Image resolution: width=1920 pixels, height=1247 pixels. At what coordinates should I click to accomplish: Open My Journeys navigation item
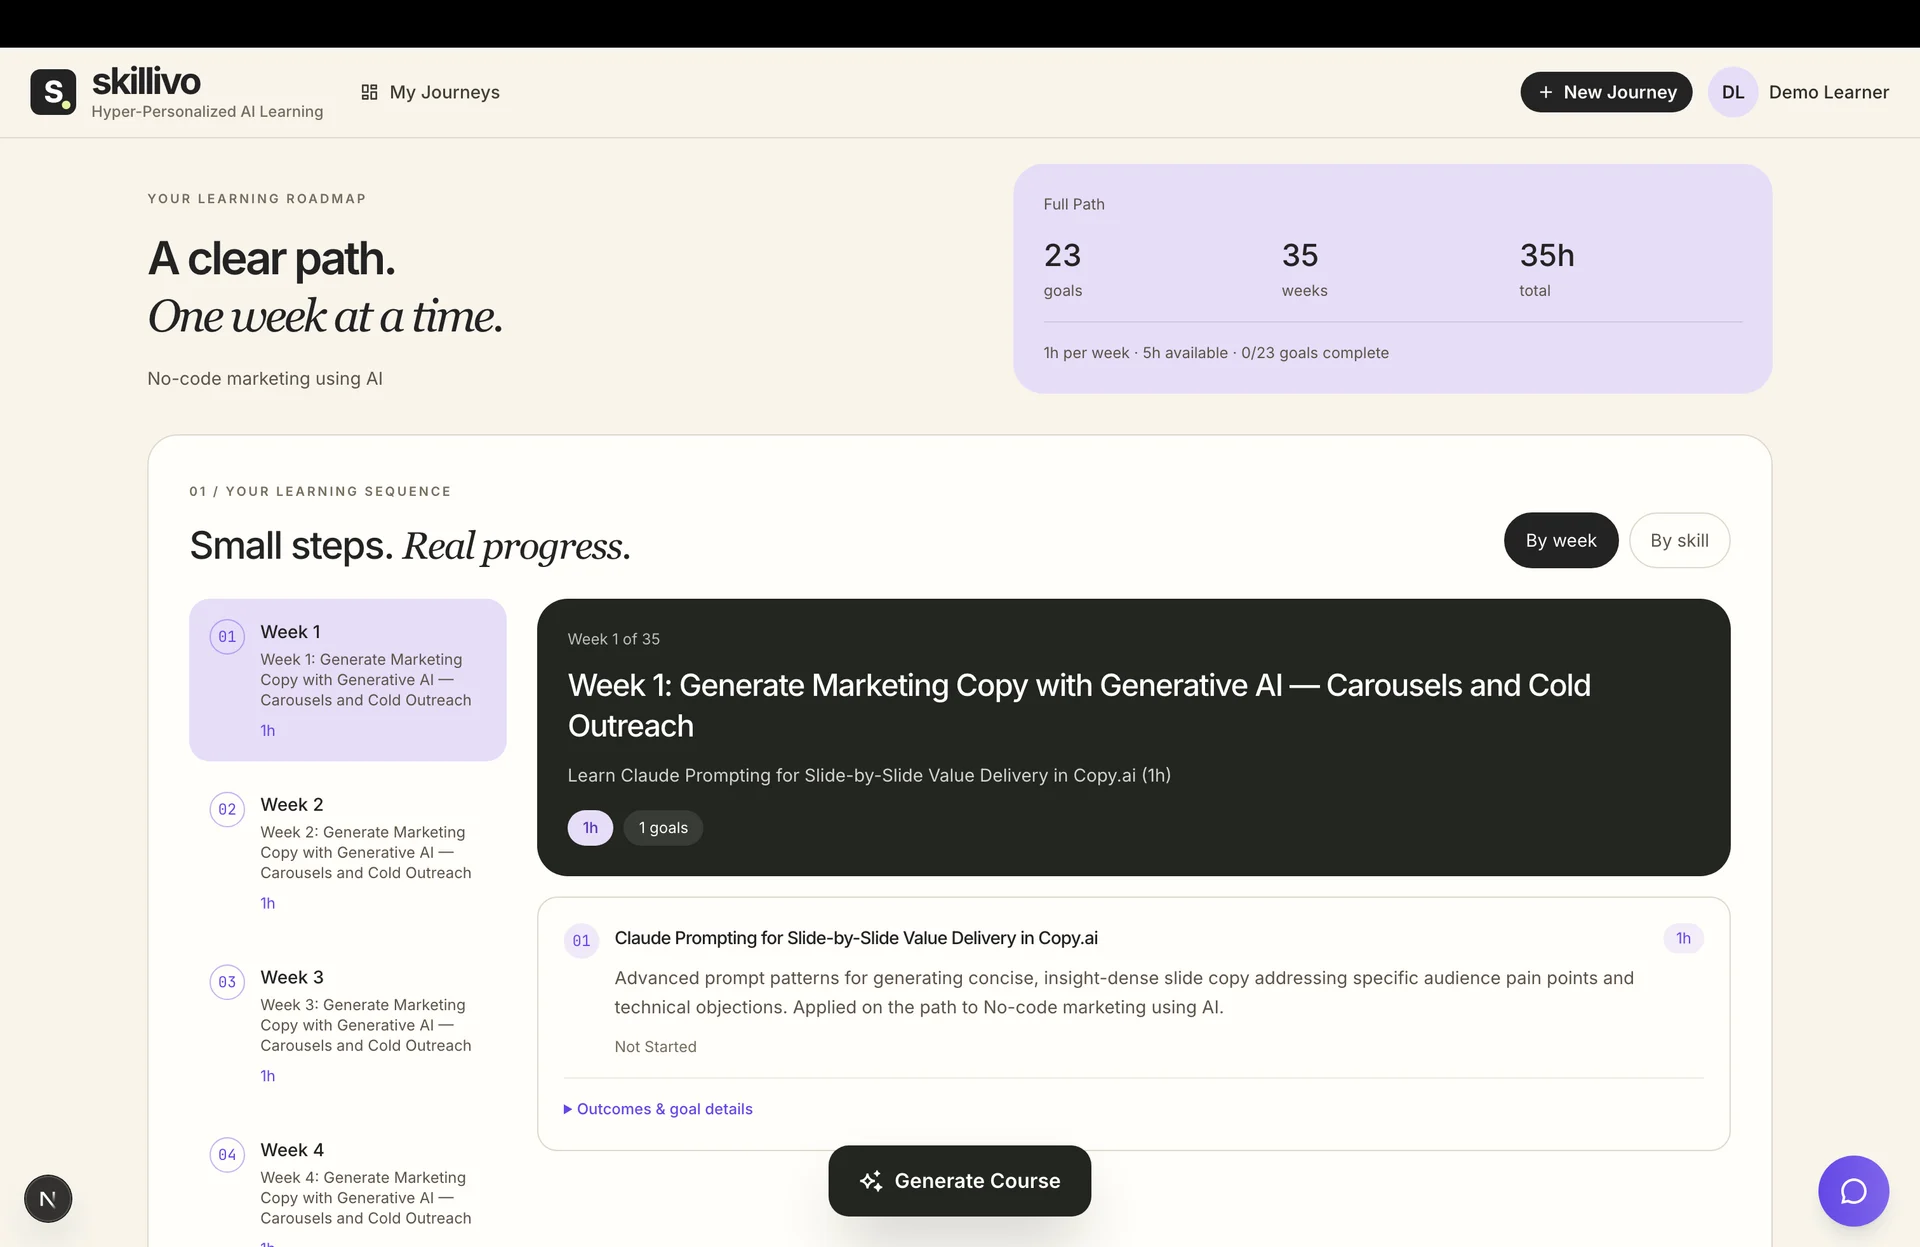430,92
